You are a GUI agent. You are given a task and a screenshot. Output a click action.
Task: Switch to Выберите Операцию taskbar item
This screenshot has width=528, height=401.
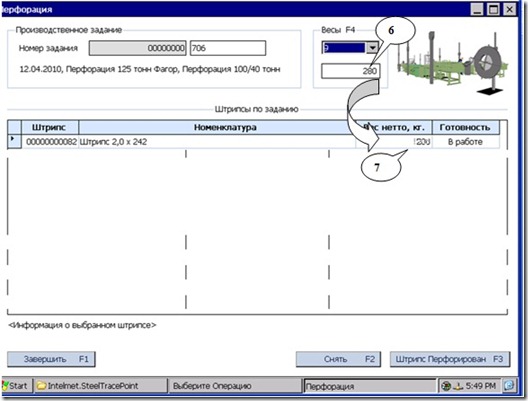click(234, 386)
